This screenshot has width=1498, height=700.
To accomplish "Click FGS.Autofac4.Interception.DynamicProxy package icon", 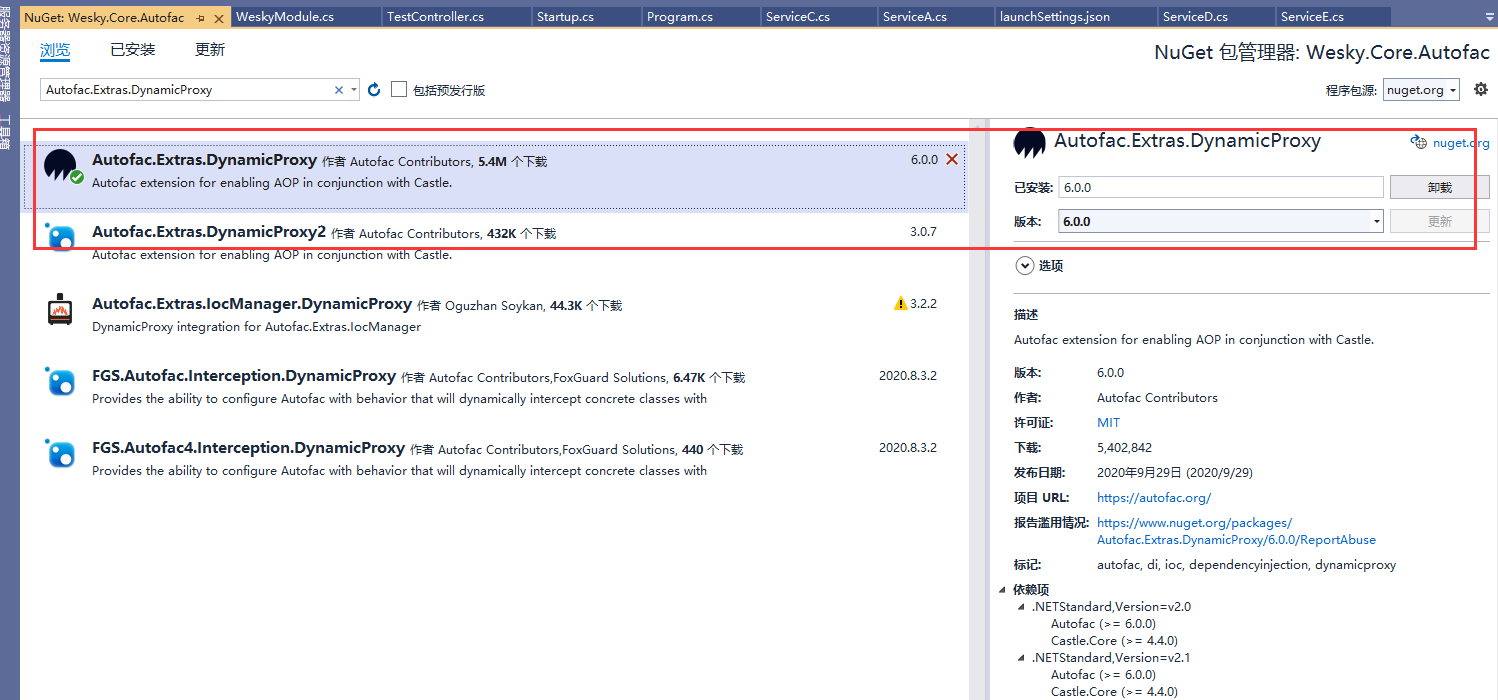I will [61, 453].
